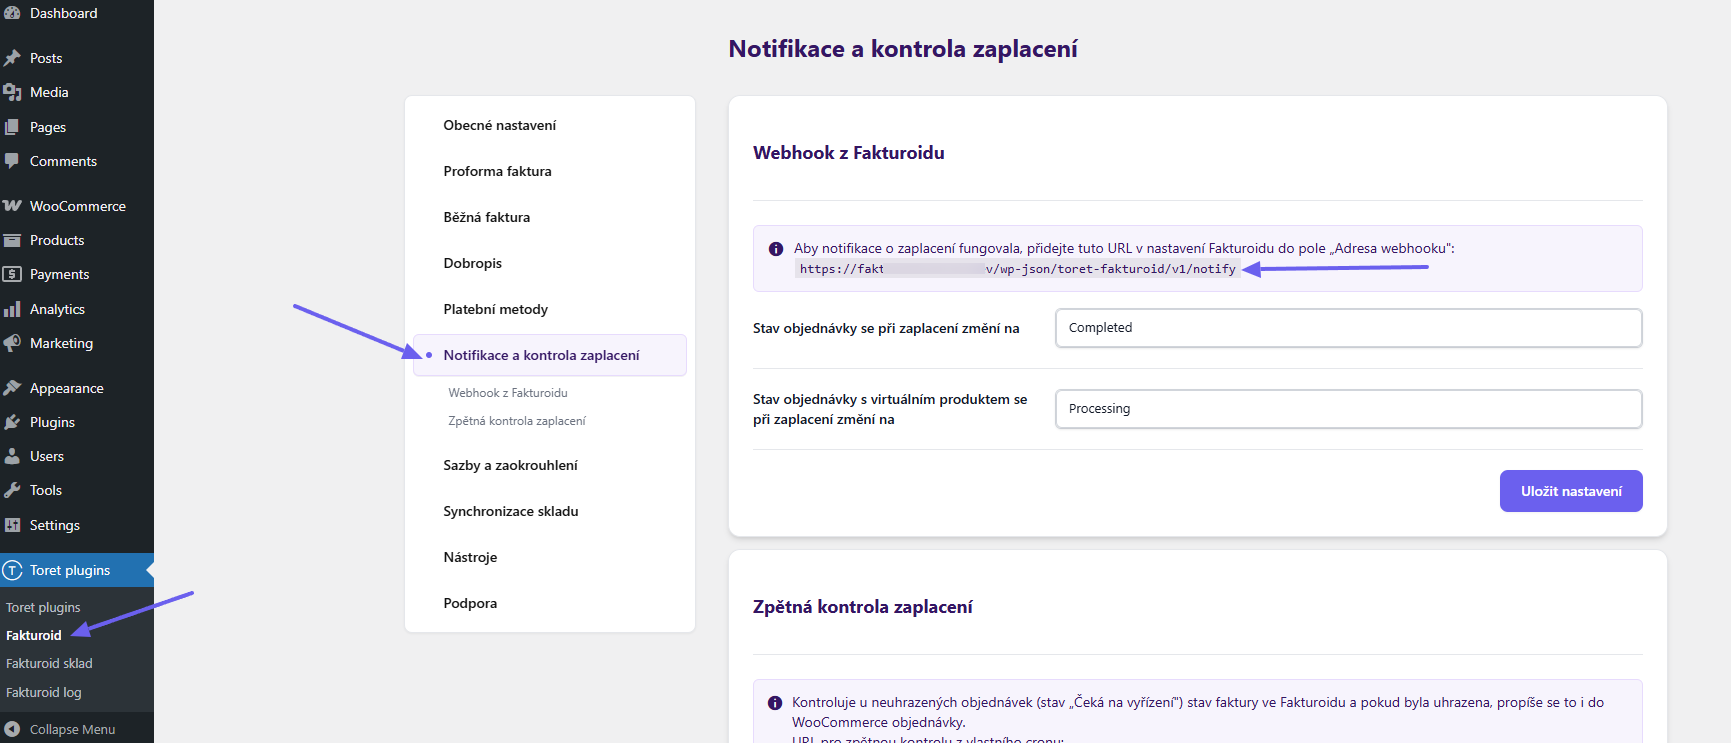This screenshot has height=743, width=1731.
Task: Click the info icon in webhook notice
Action: coord(776,249)
